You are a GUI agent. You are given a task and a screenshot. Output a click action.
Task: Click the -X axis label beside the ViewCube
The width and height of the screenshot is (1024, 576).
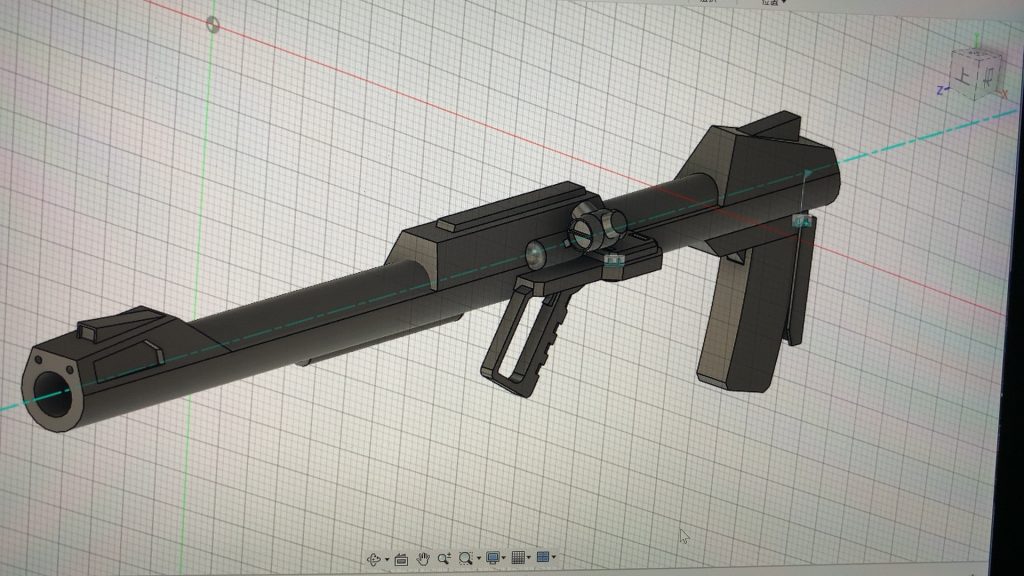(1003, 93)
